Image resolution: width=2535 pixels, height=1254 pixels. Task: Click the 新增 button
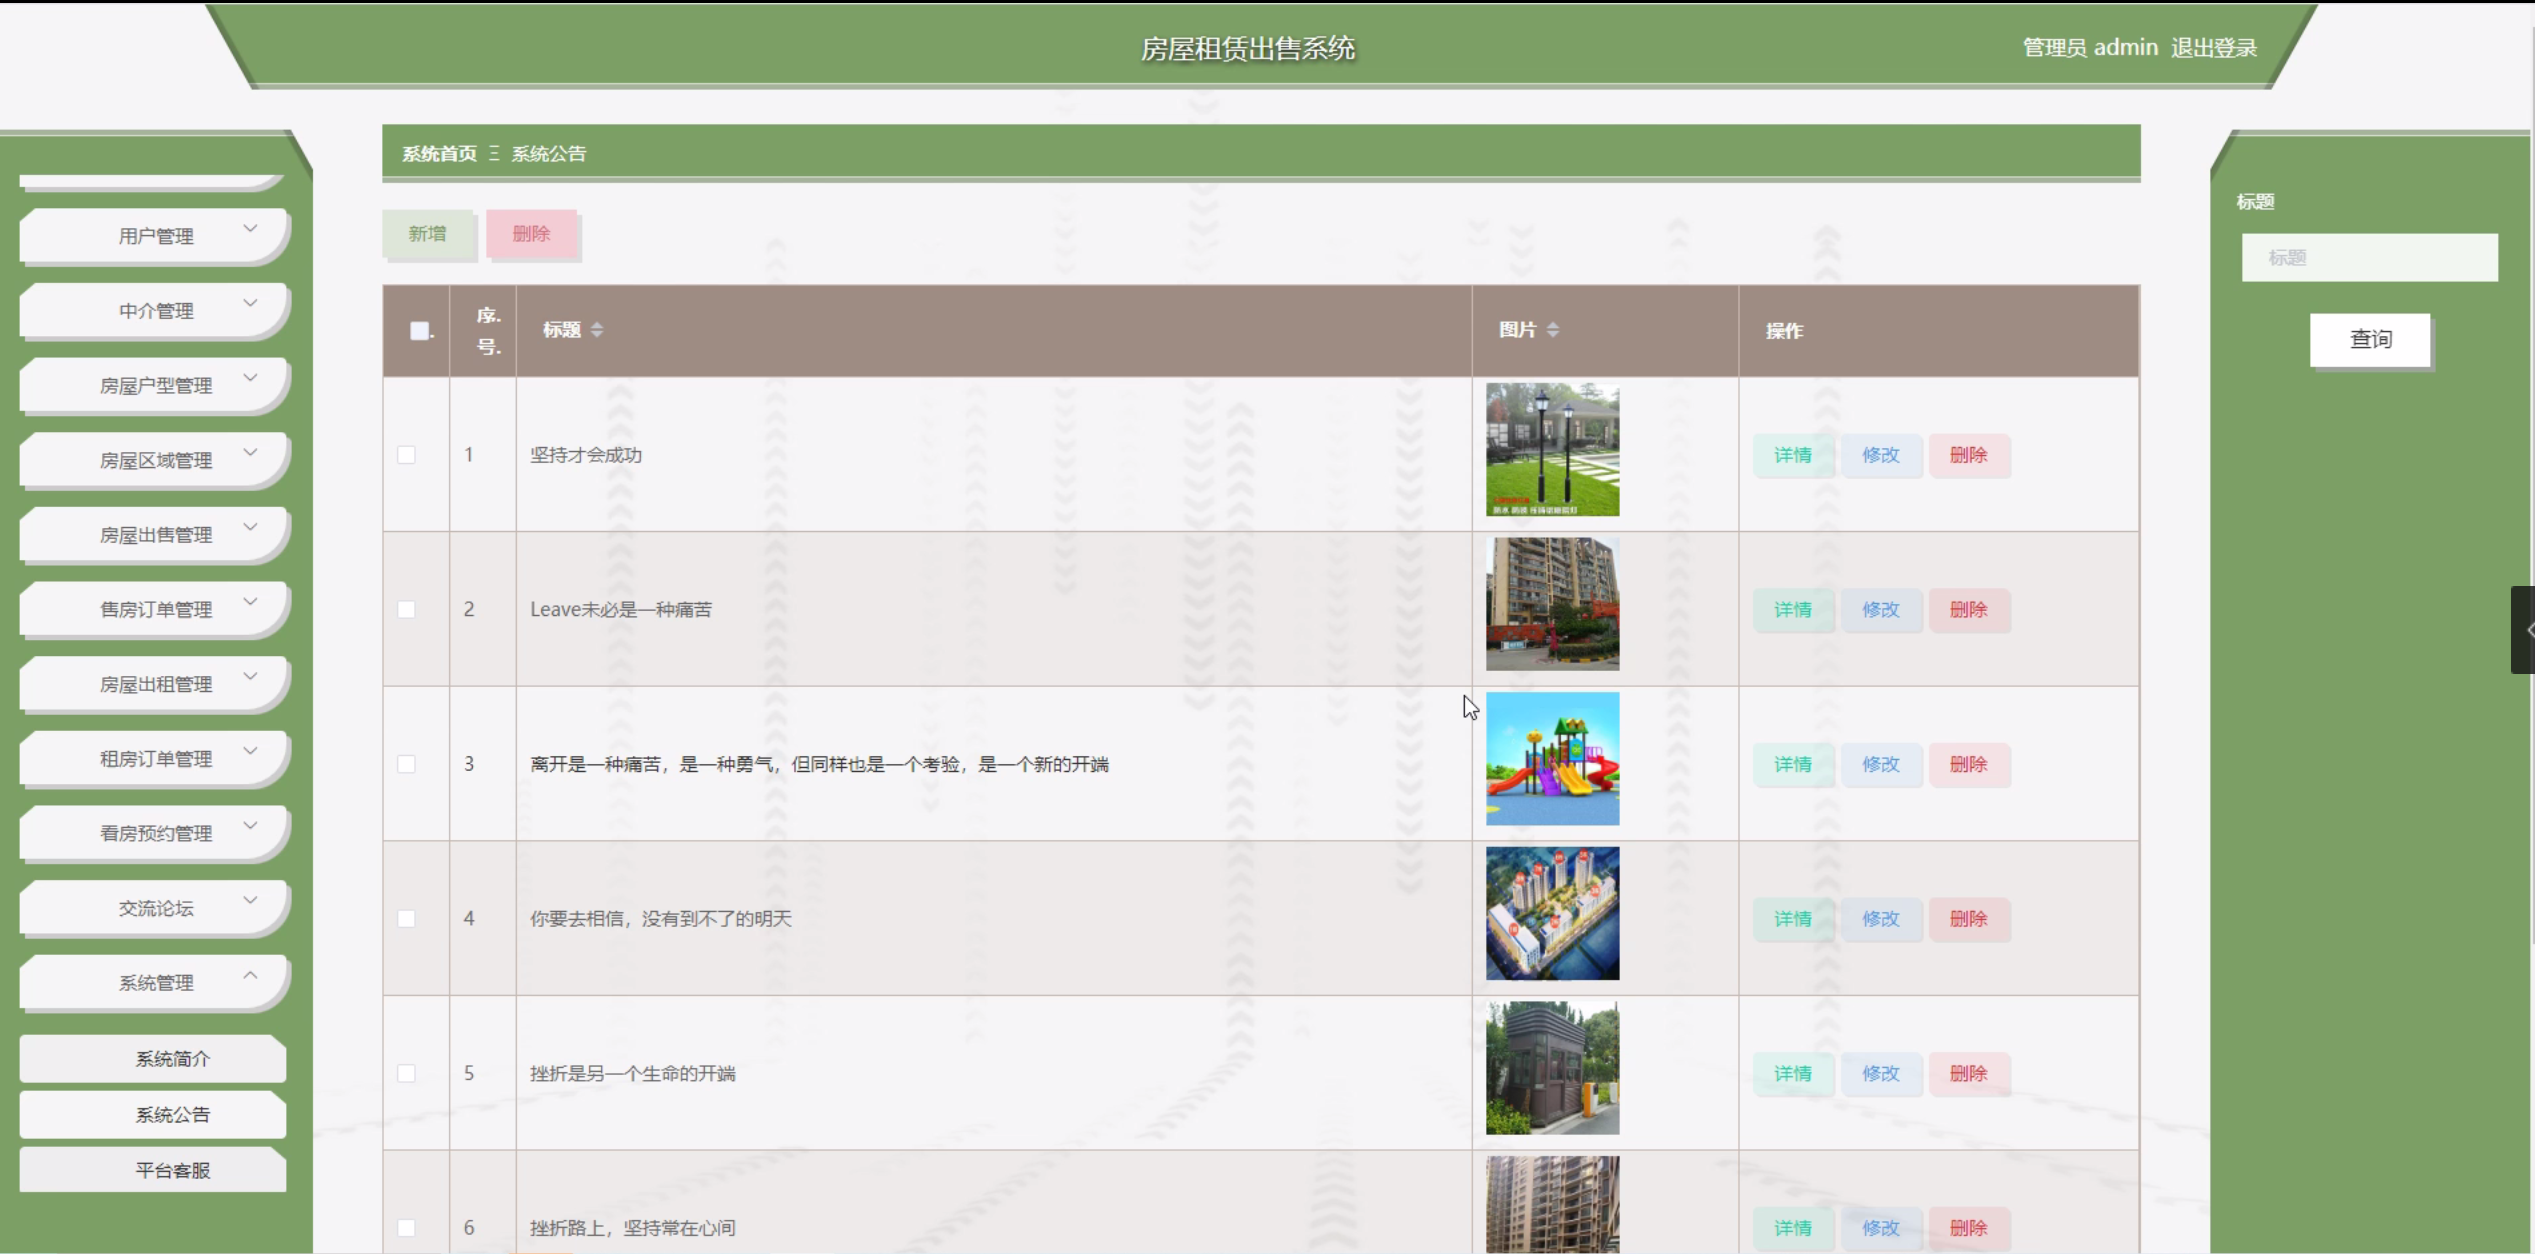coord(427,234)
